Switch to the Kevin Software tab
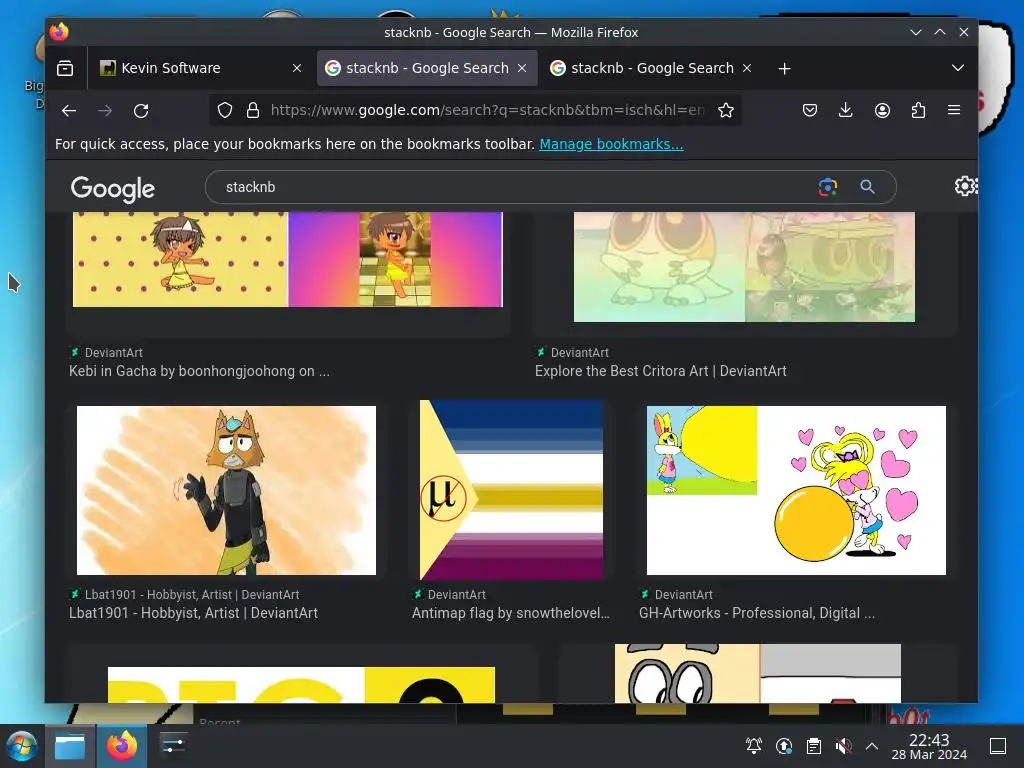Image resolution: width=1024 pixels, height=768 pixels. (x=199, y=68)
